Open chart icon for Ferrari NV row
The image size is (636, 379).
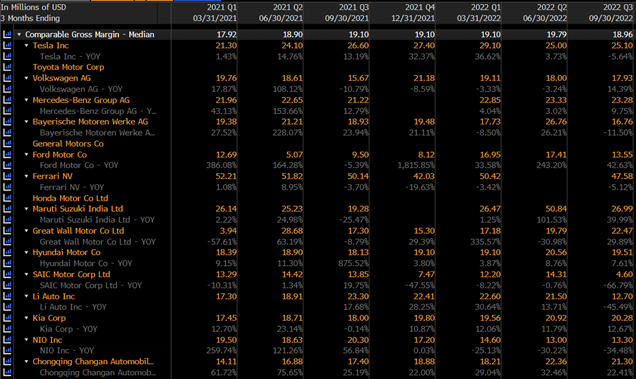(x=7, y=176)
